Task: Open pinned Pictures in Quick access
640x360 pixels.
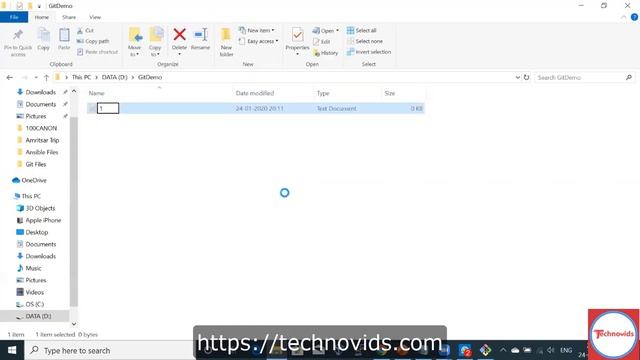Action: [x=36, y=116]
